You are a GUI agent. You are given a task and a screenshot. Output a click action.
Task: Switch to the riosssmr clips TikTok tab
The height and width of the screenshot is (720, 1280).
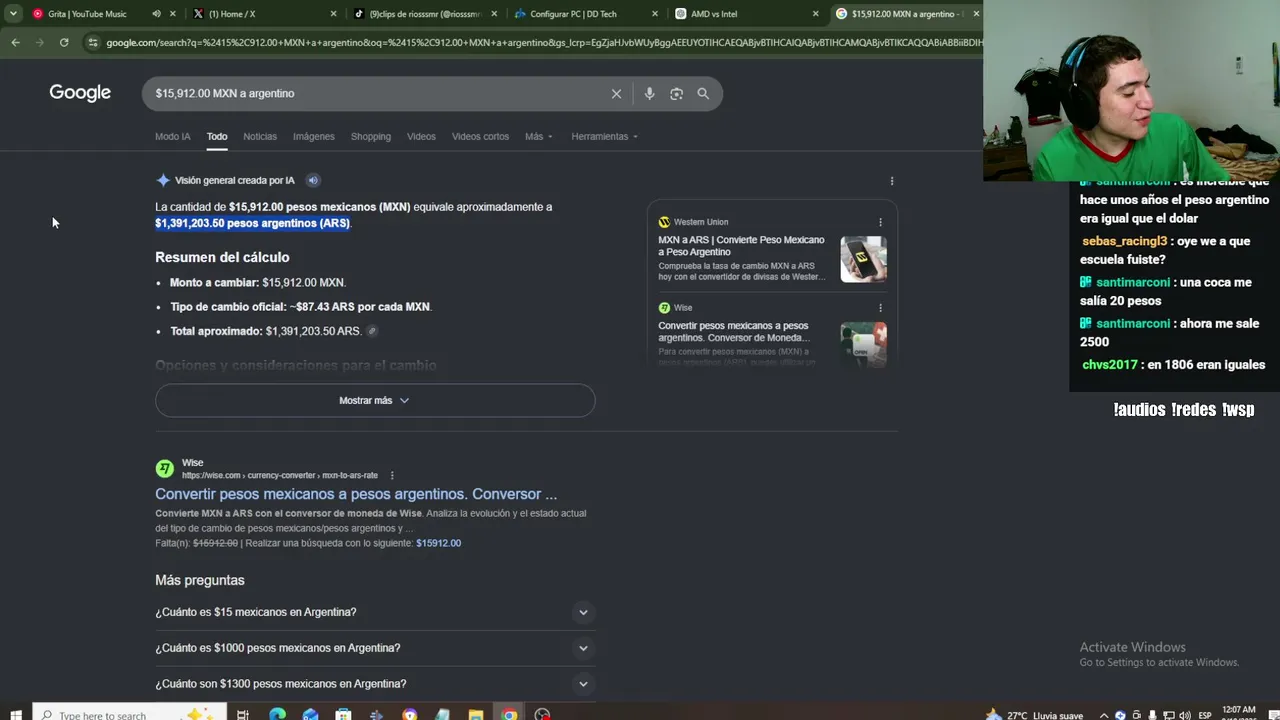425,14
